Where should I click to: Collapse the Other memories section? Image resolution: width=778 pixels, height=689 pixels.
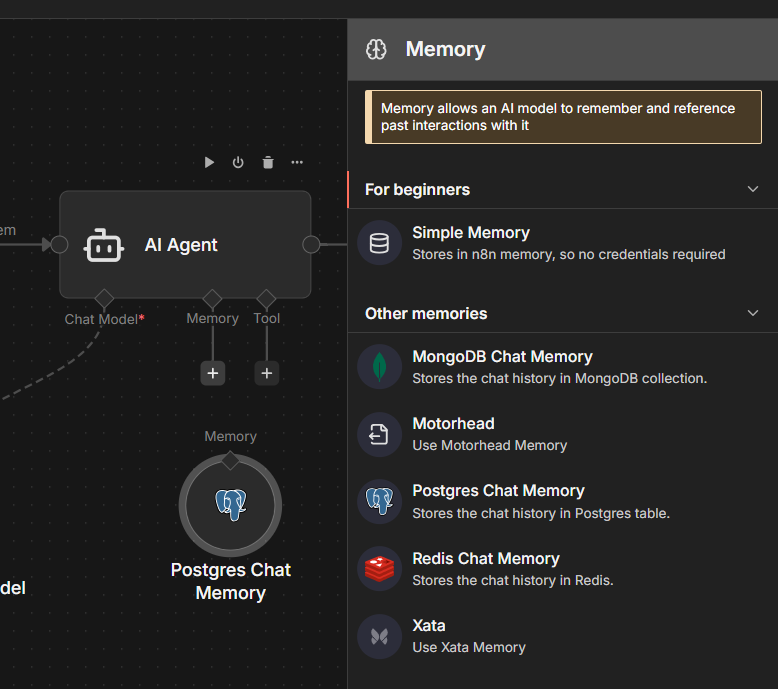tap(753, 313)
